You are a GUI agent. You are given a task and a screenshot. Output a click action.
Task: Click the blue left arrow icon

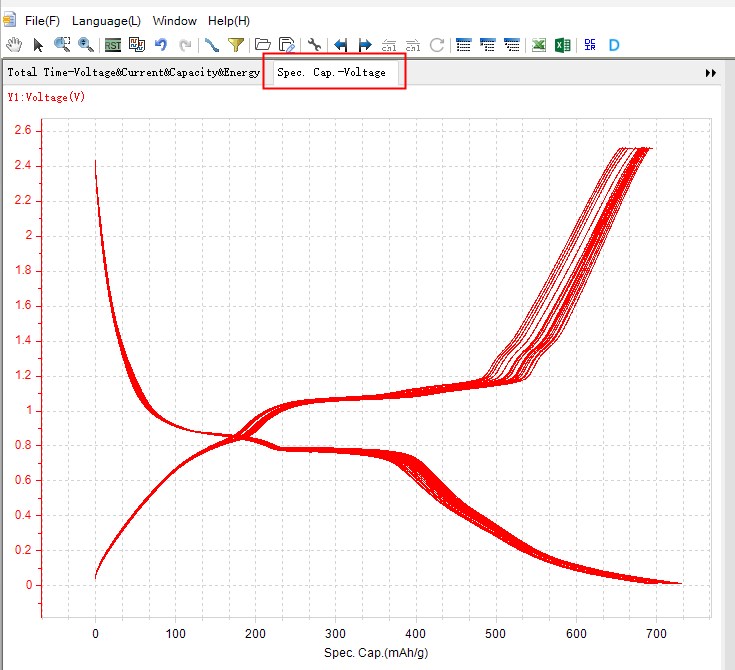tap(340, 45)
